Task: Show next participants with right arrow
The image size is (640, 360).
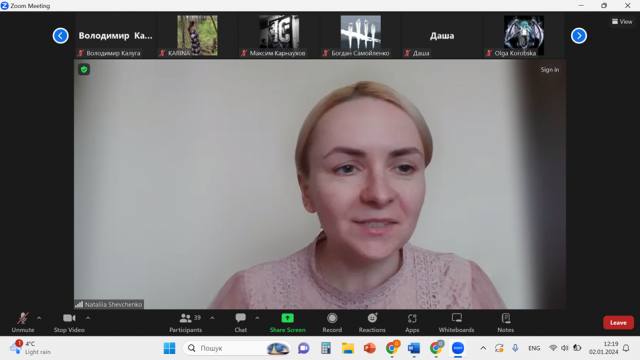Action: pyautogui.click(x=579, y=36)
